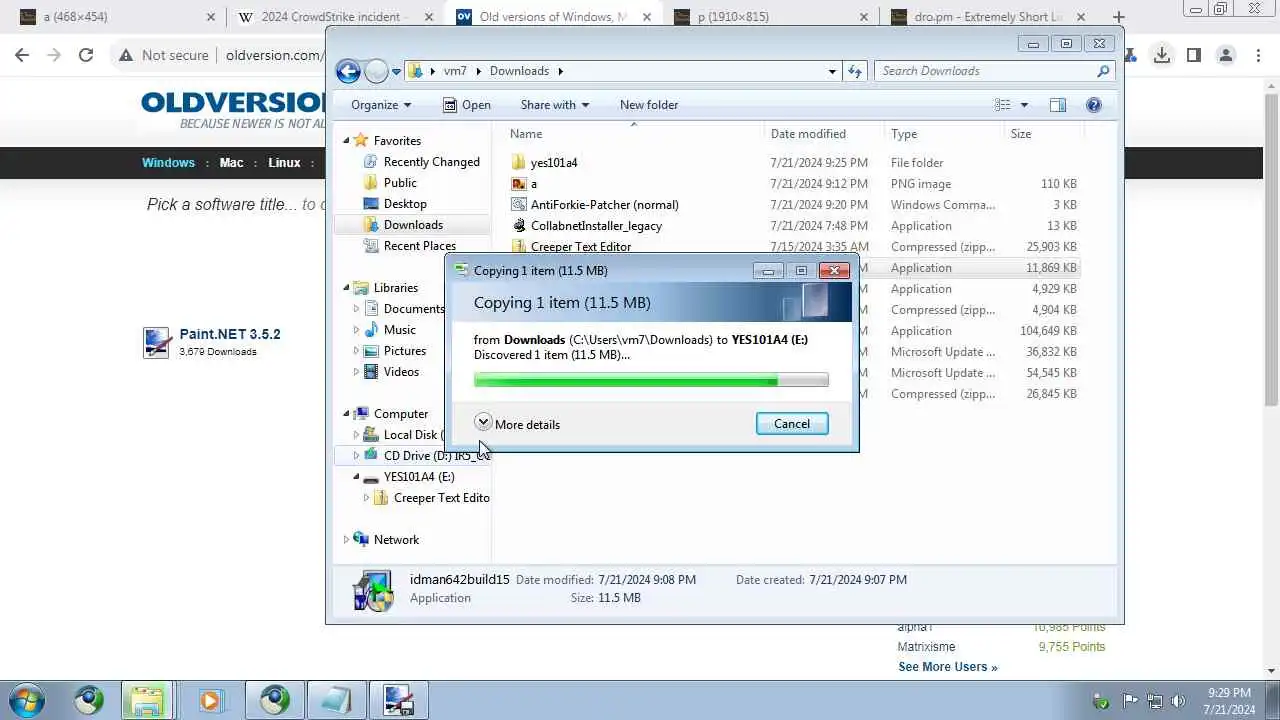Click the Change your view icon
This screenshot has height=720, width=1280.
[1003, 105]
